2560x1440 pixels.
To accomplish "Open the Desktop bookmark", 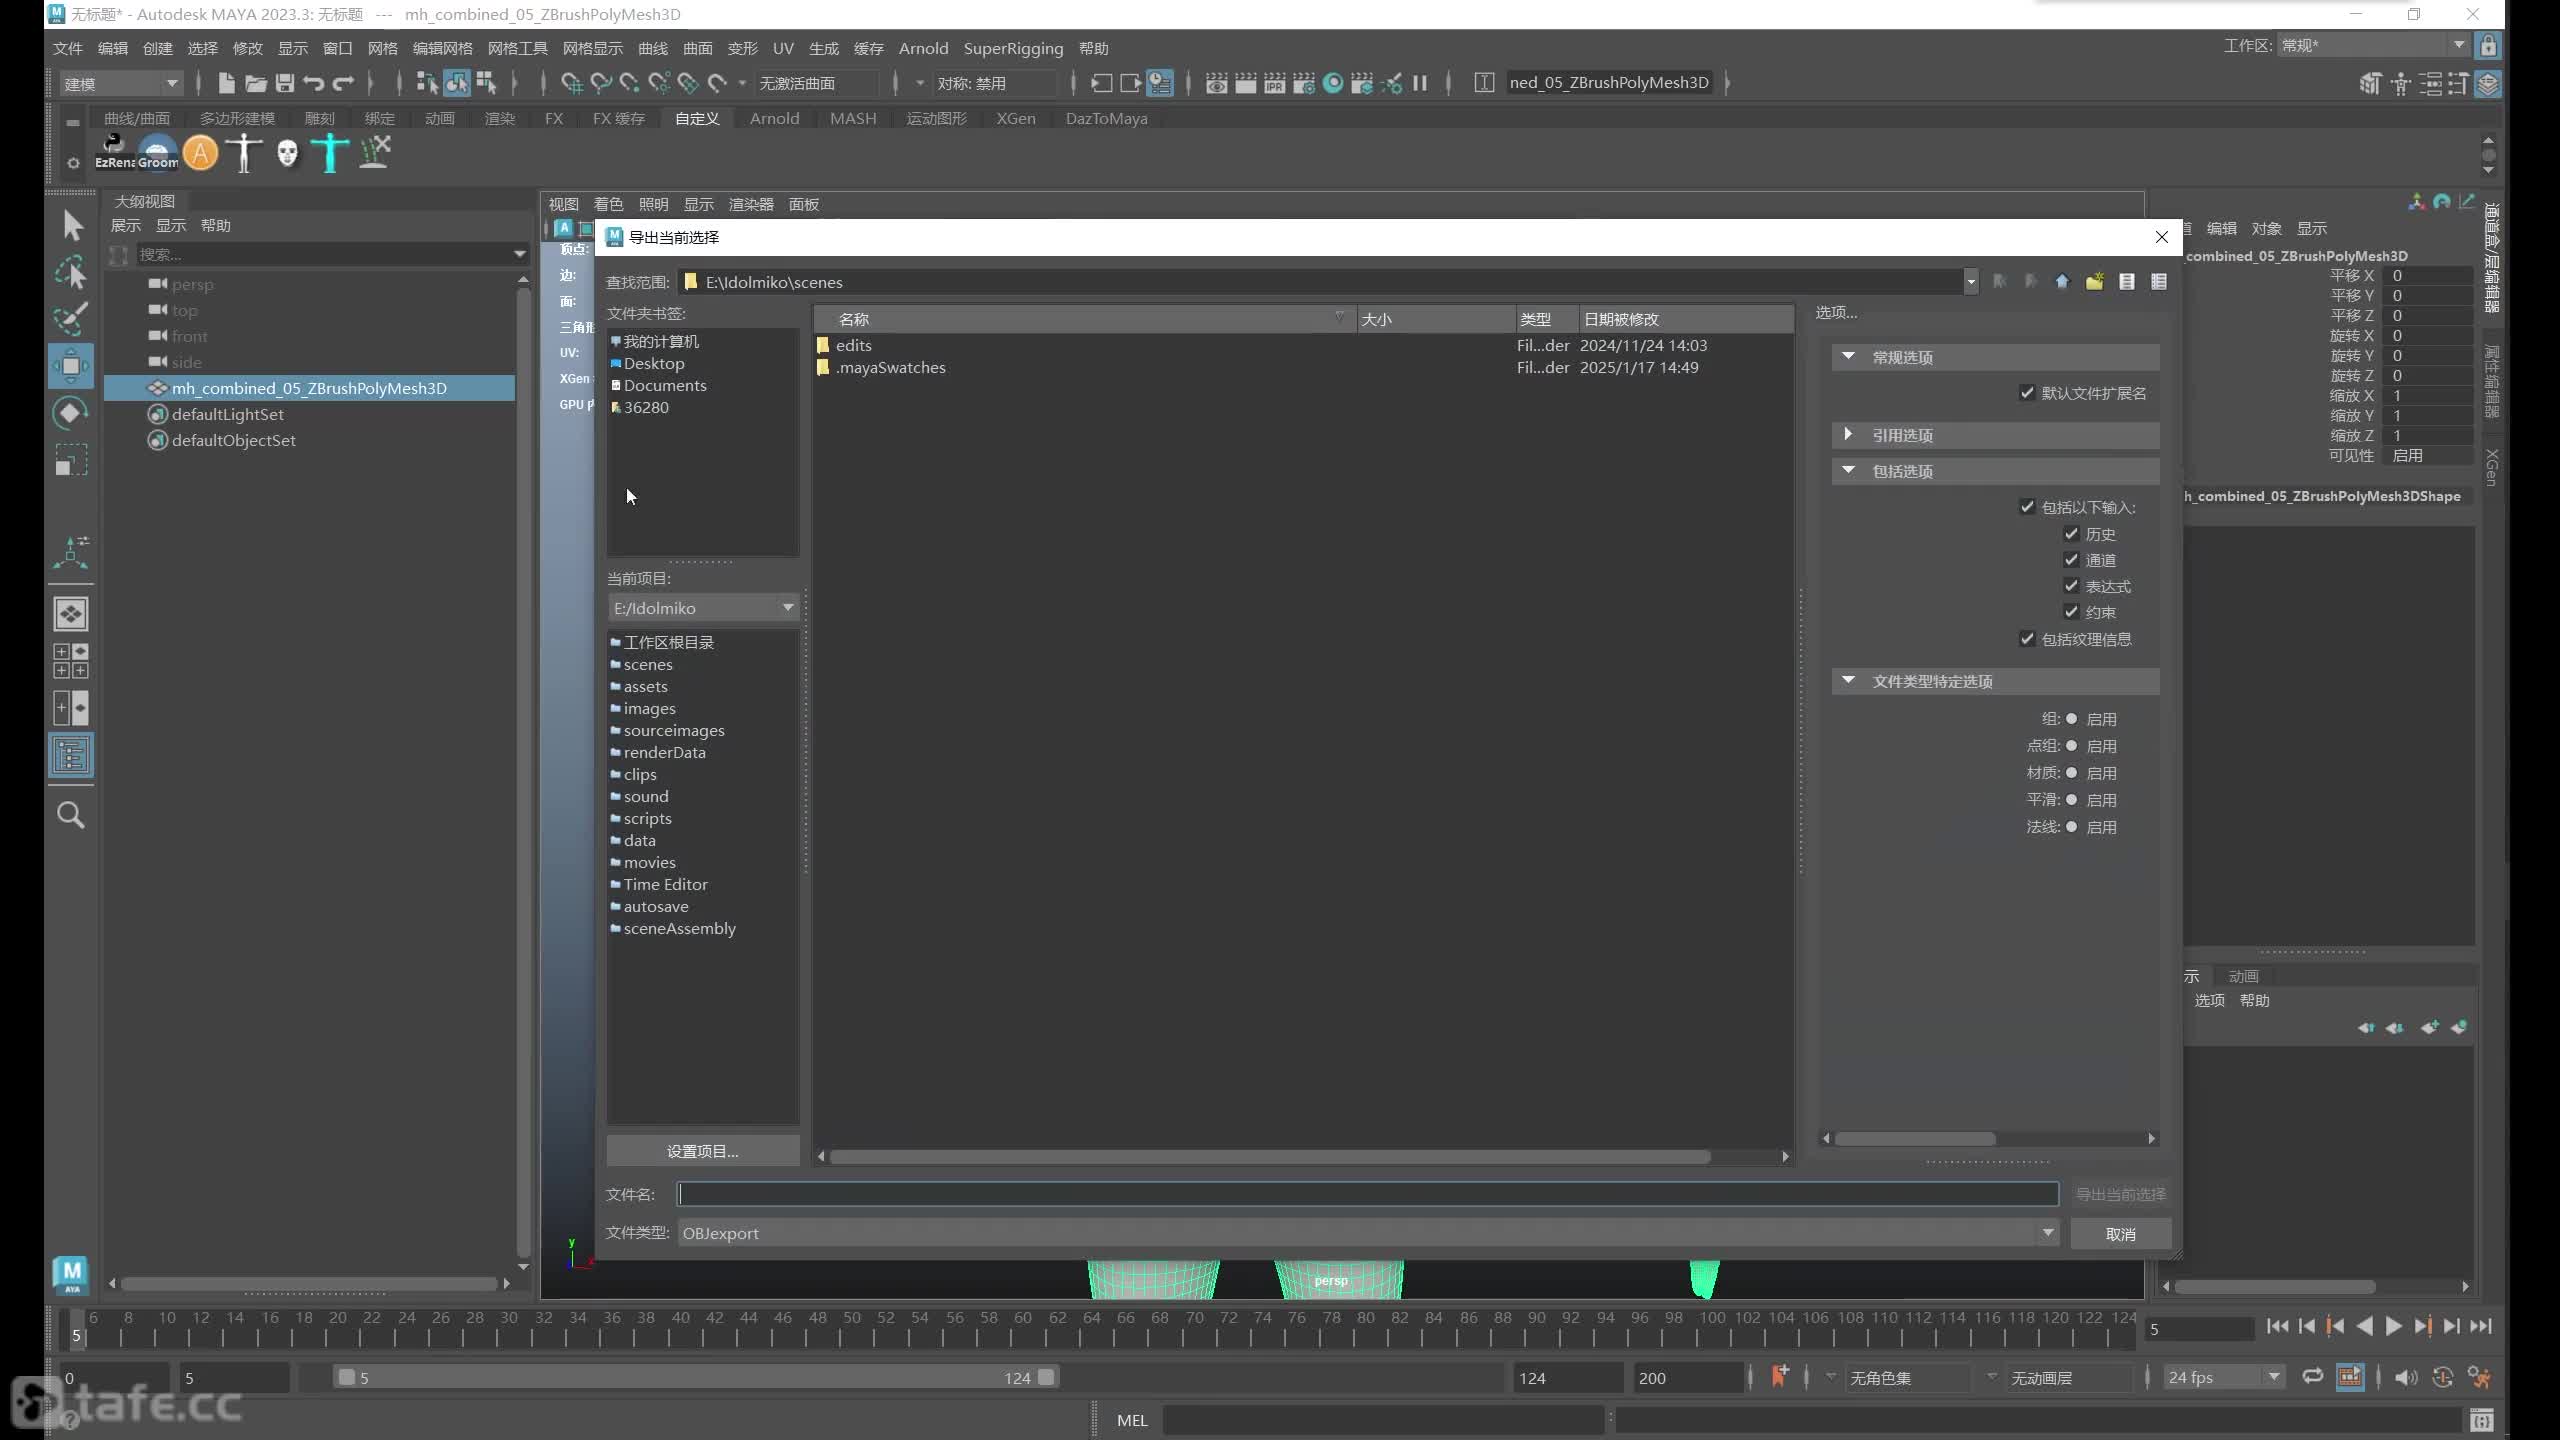I will point(653,363).
